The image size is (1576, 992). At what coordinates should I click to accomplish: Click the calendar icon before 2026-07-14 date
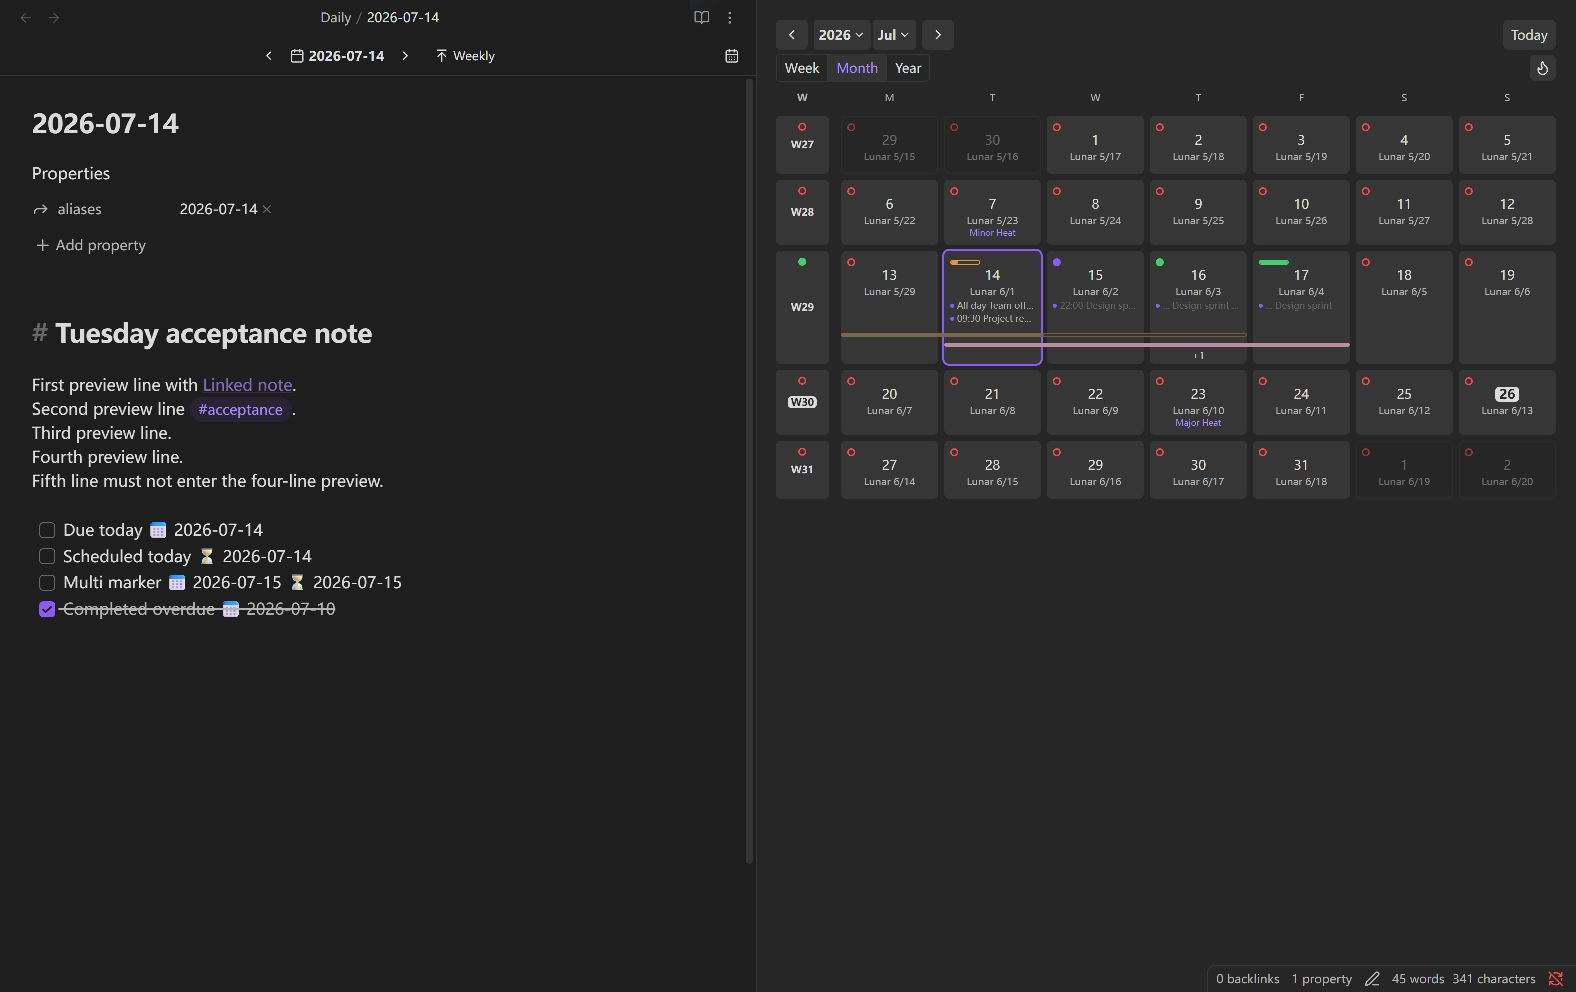[x=297, y=56]
